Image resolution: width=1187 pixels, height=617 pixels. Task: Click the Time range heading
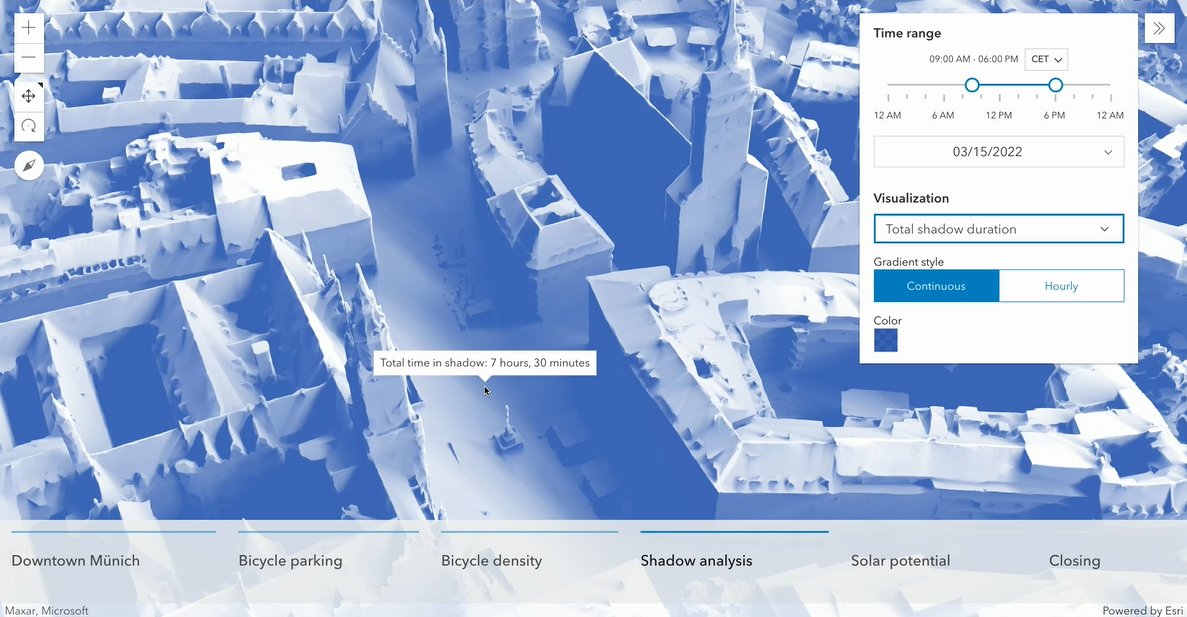[x=907, y=33]
